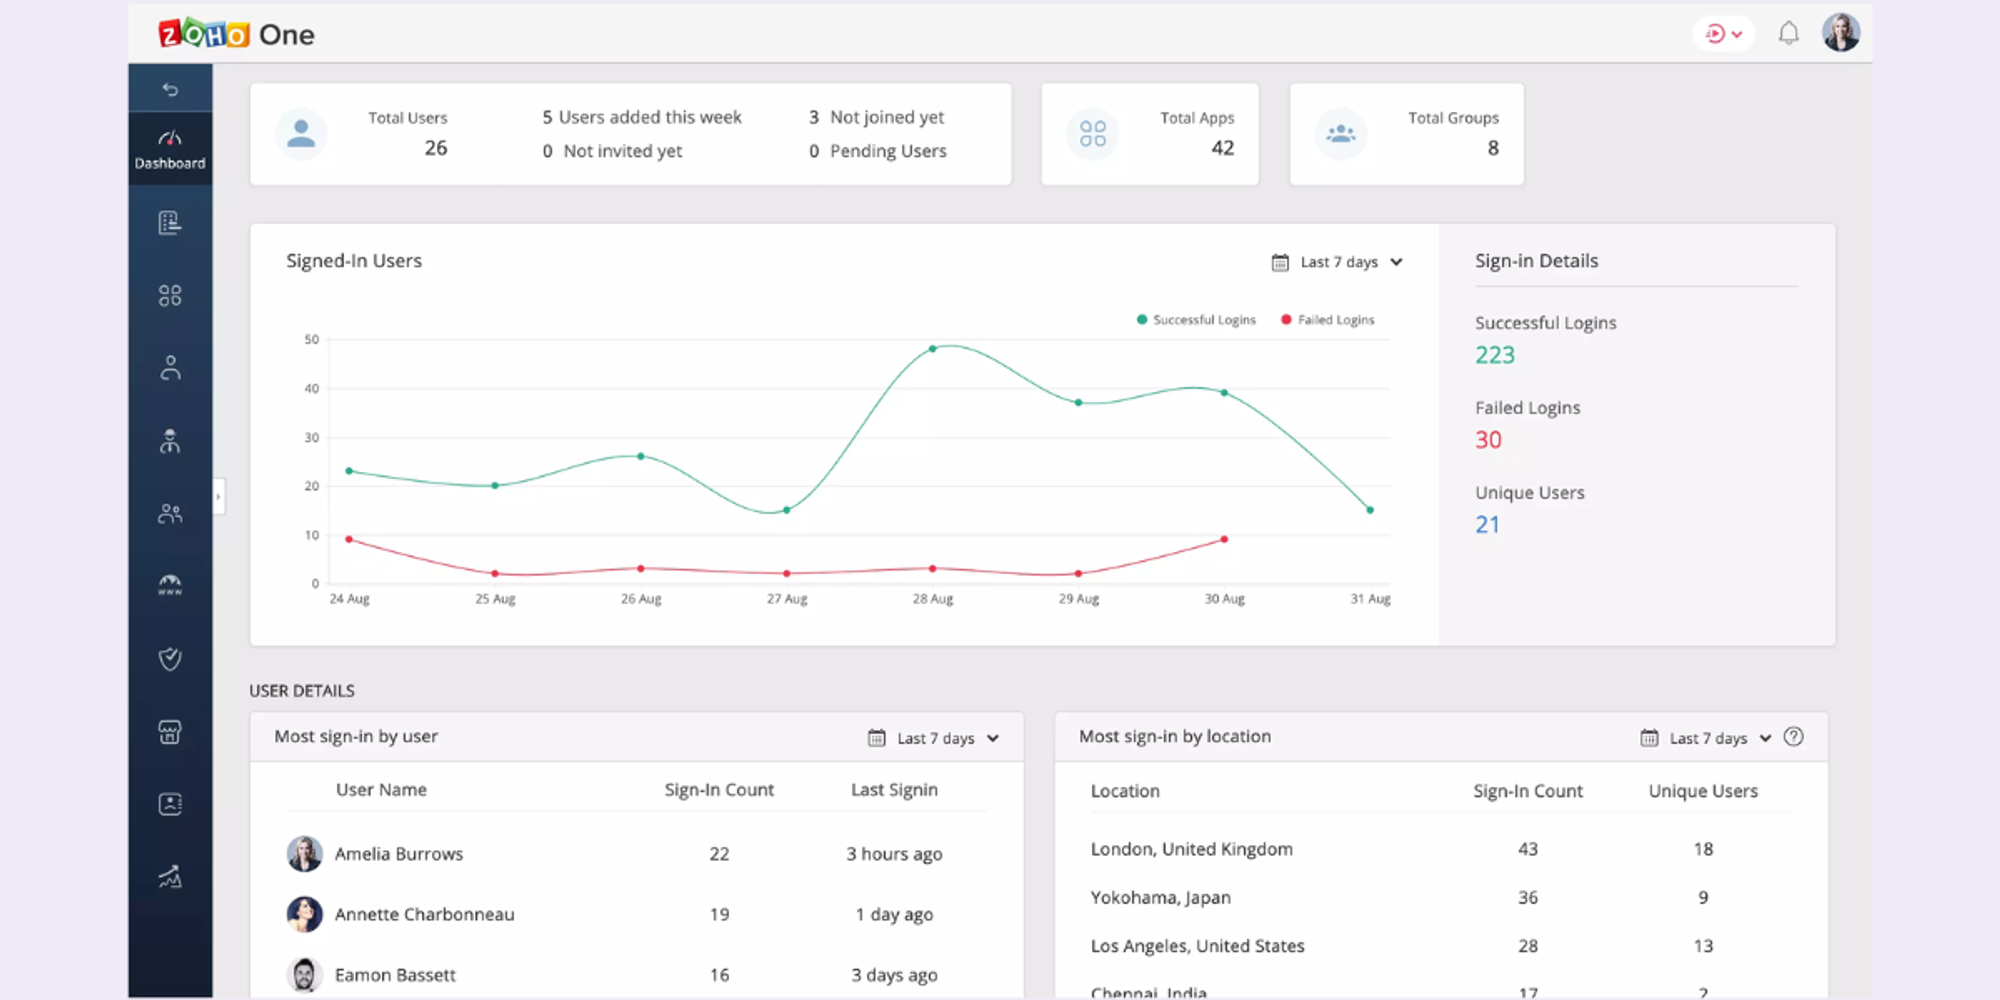
Task: Open the groups sidebar icon
Action: pyautogui.click(x=170, y=513)
